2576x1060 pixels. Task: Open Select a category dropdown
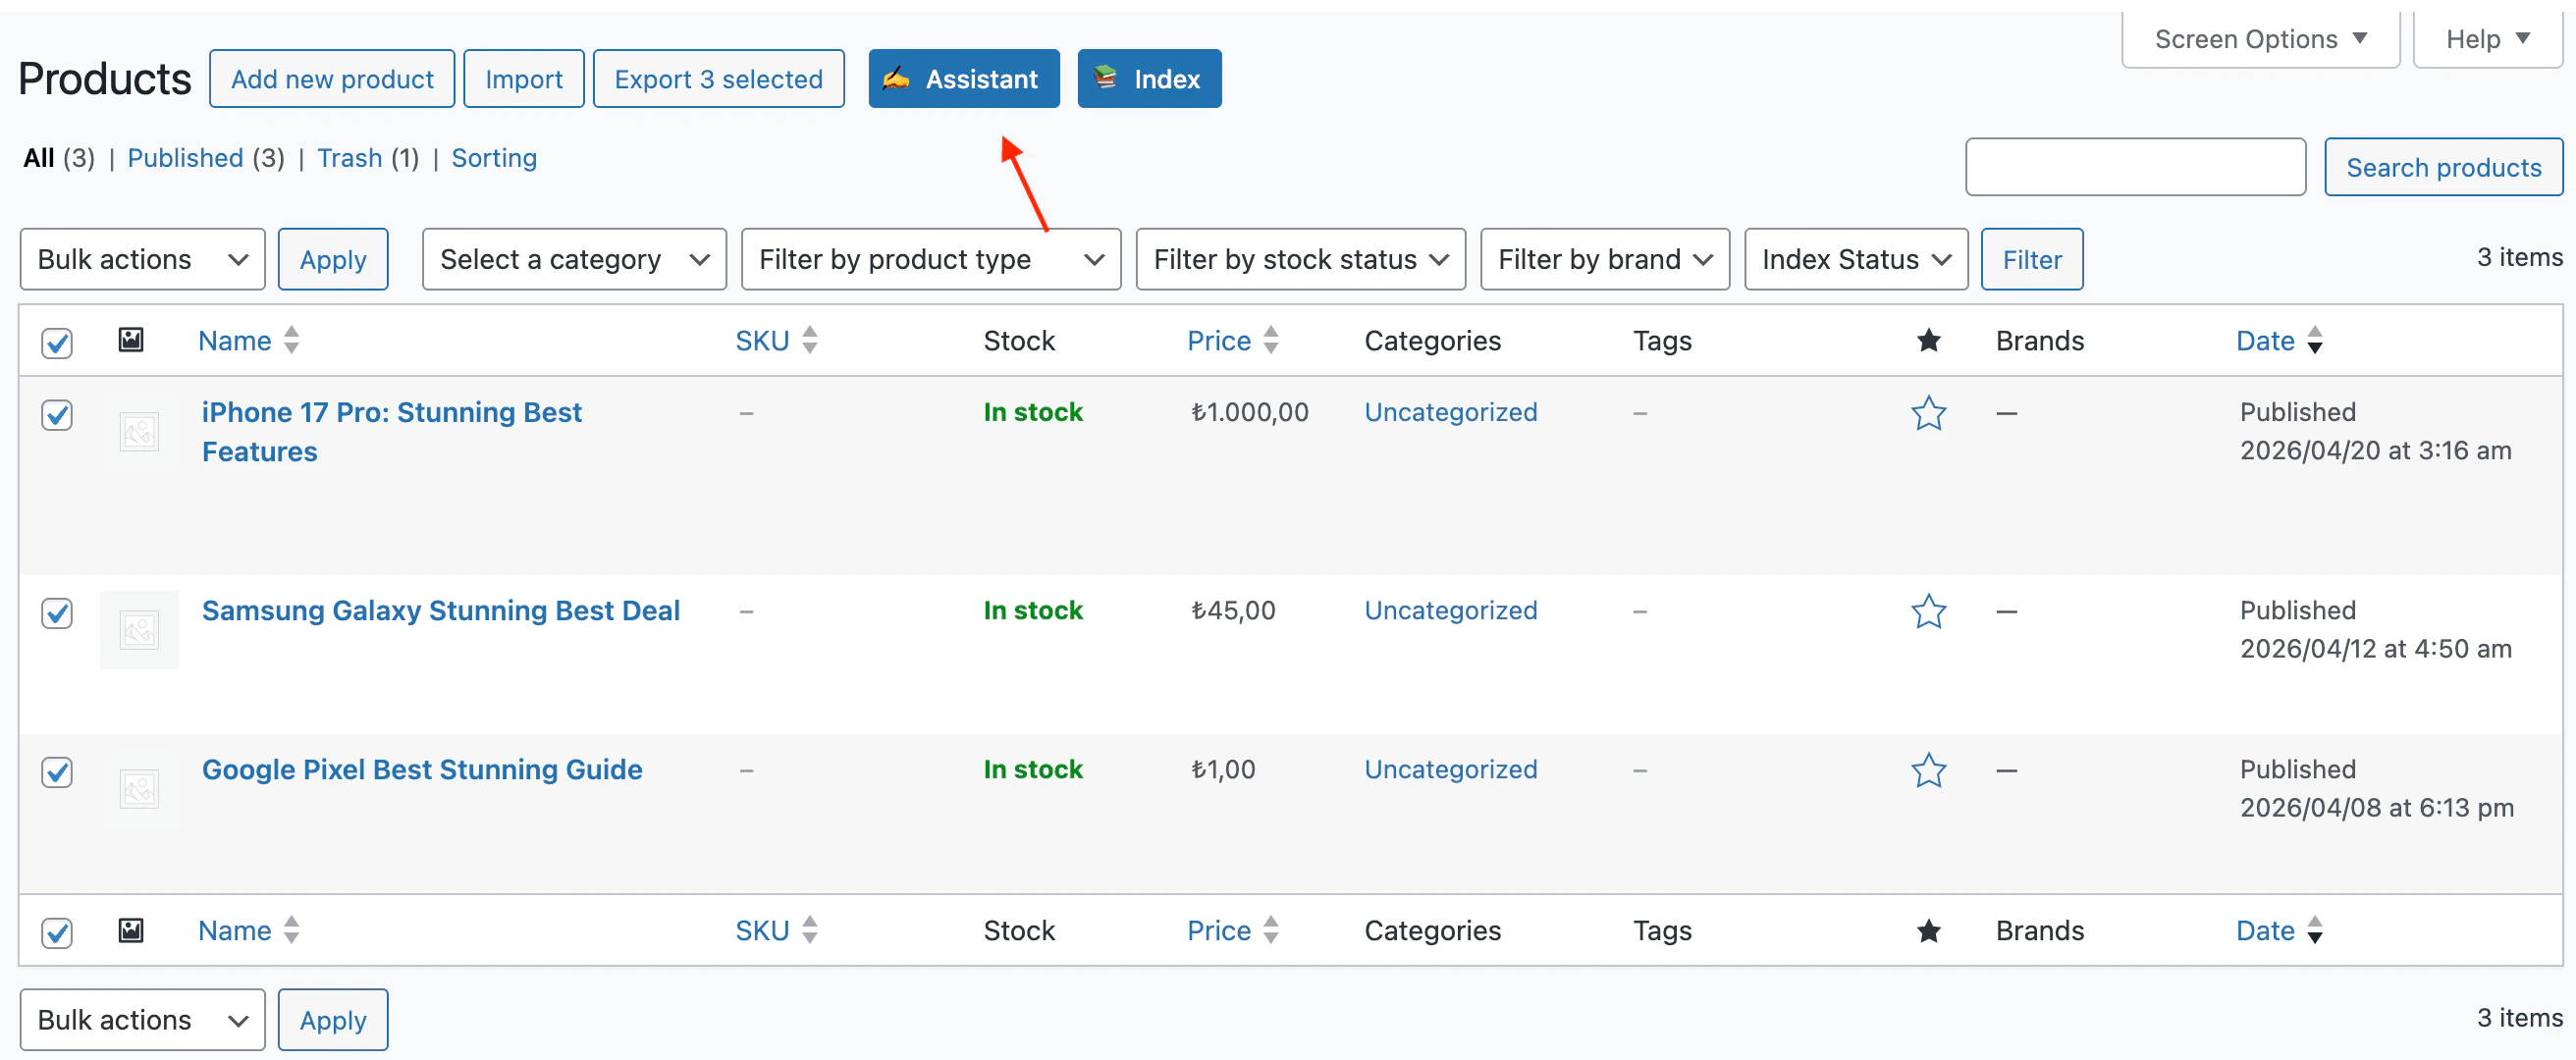point(574,259)
